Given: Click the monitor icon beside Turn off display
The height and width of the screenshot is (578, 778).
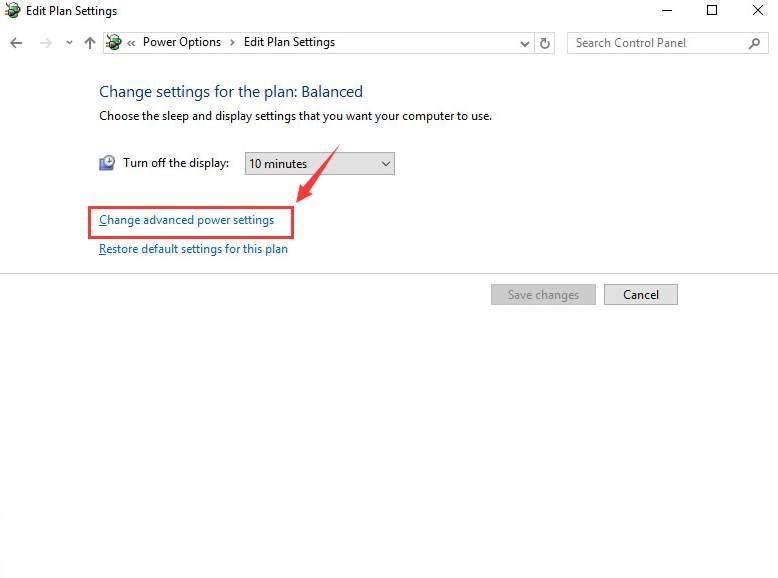Looking at the screenshot, I should click(x=107, y=163).
